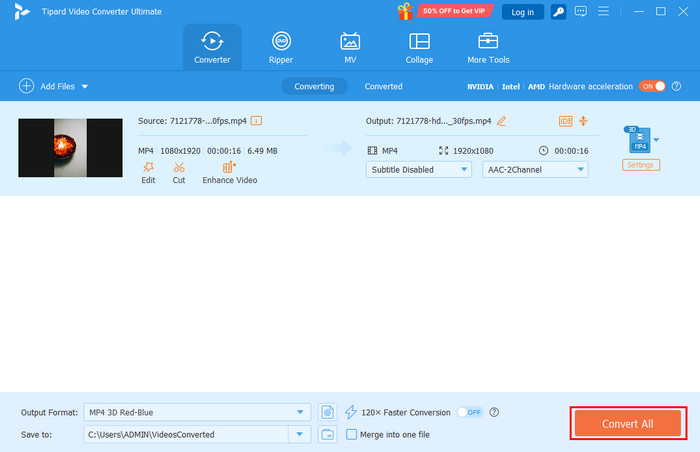Image resolution: width=700 pixels, height=452 pixels.
Task: Click the Cut scissors icon
Action: [179, 167]
